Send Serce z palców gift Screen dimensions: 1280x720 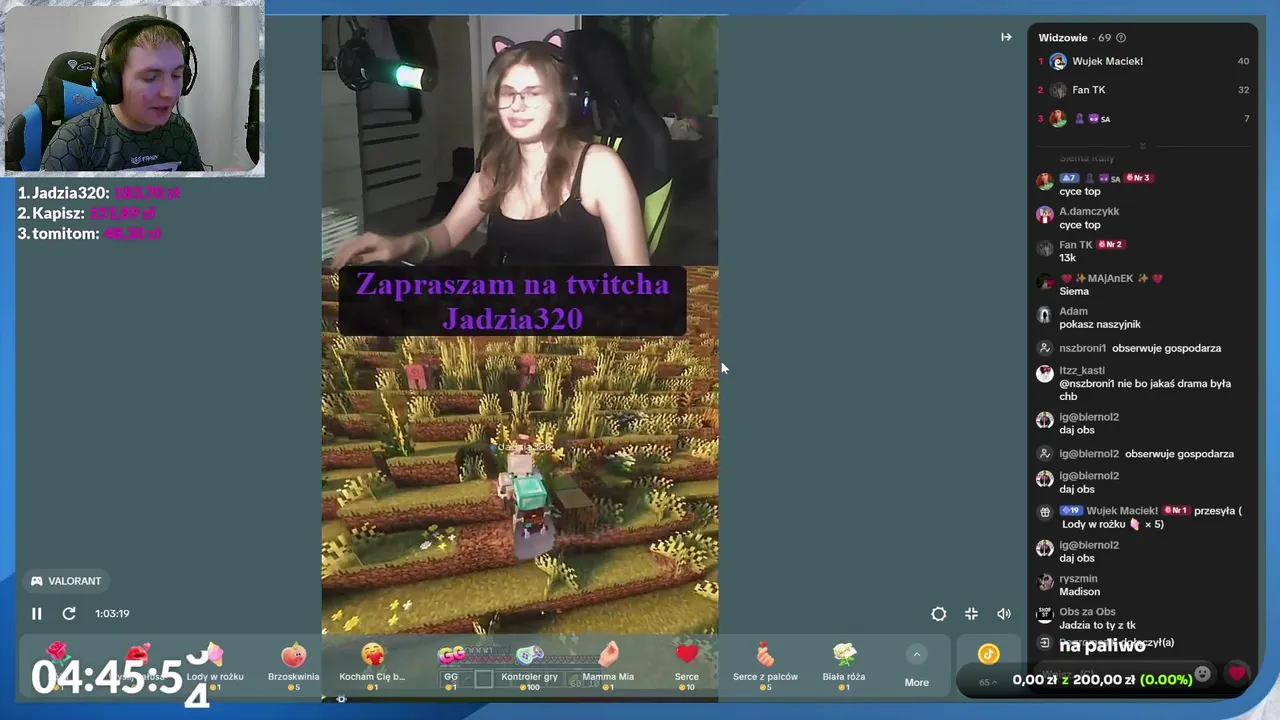[x=765, y=666]
